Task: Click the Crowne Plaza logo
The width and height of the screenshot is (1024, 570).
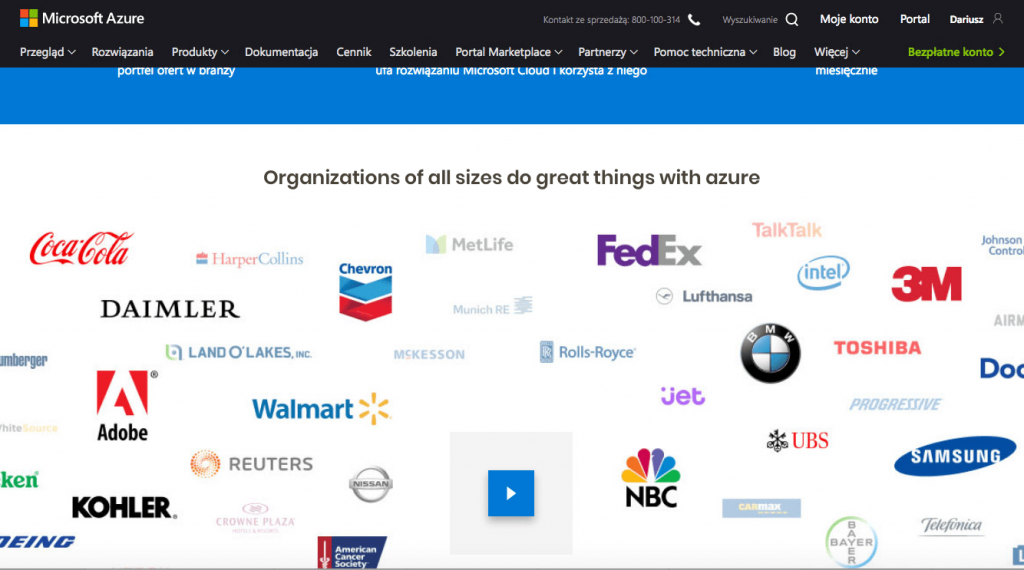Action: coord(255,518)
